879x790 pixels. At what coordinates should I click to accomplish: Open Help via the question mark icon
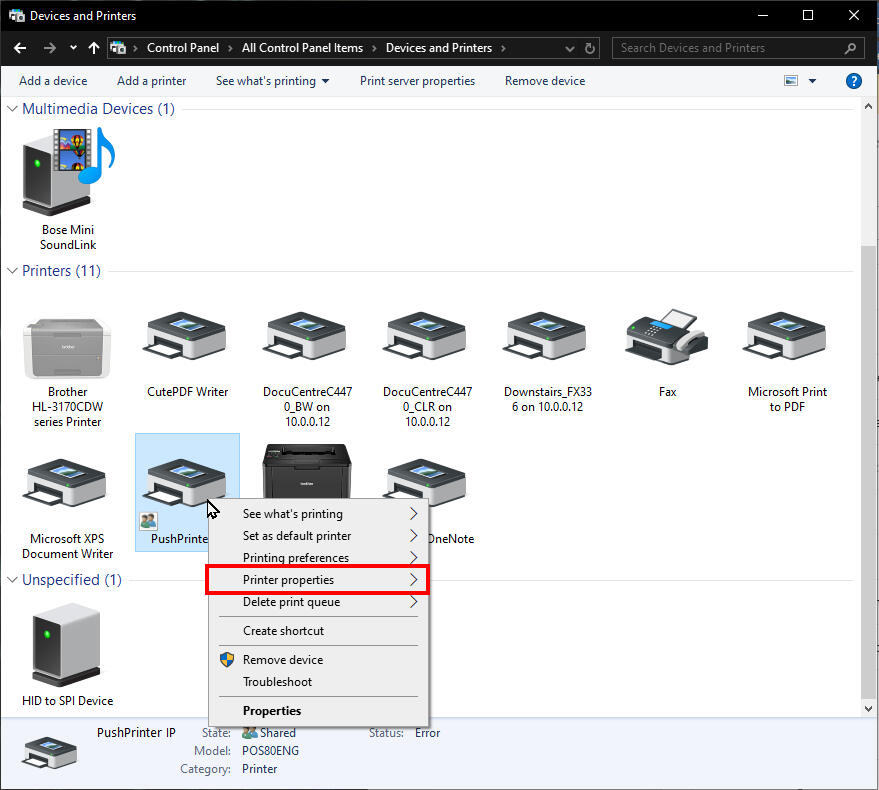853,81
